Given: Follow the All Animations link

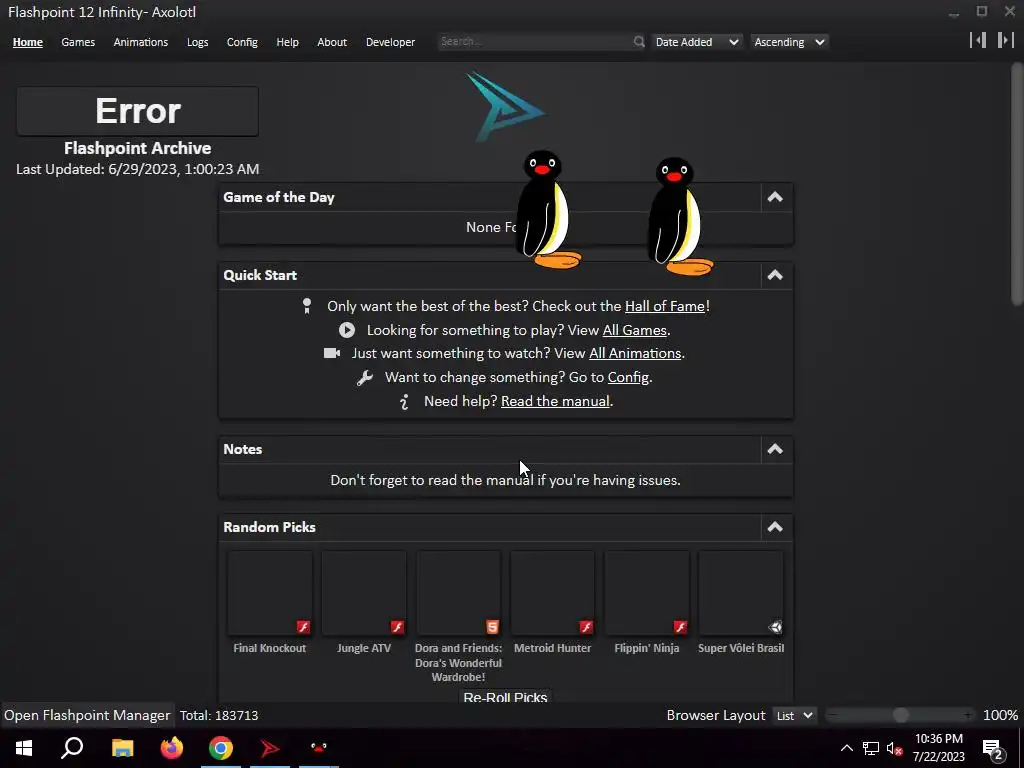Looking at the screenshot, I should 635,353.
